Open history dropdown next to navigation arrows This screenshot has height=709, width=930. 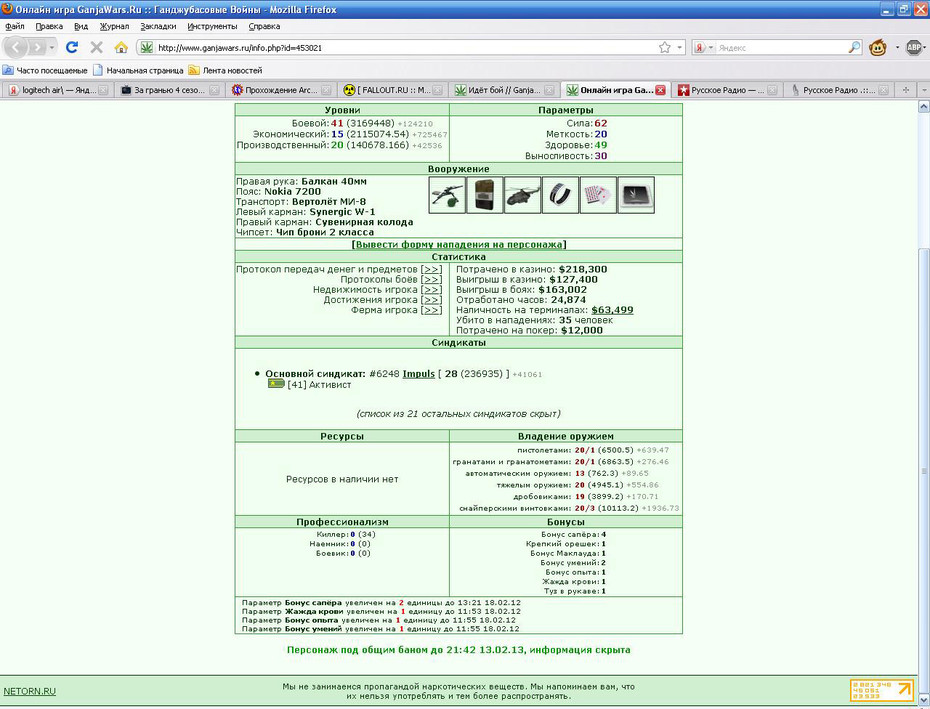[x=52, y=47]
